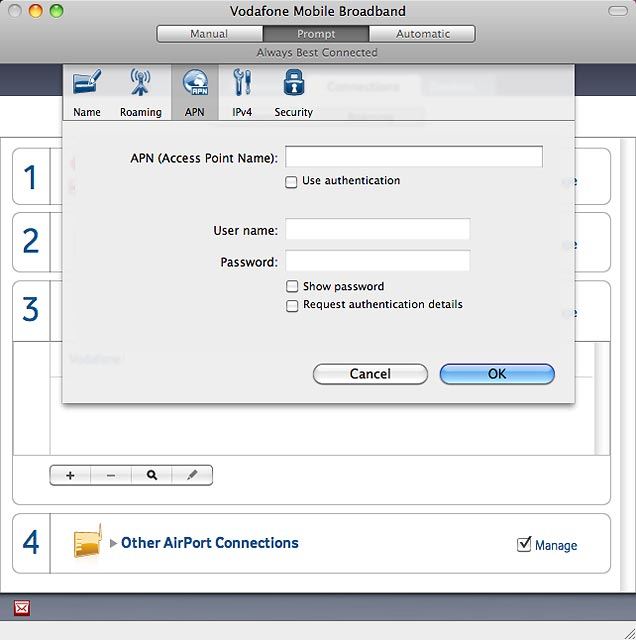Click the Always Best Connected text

coord(317,53)
